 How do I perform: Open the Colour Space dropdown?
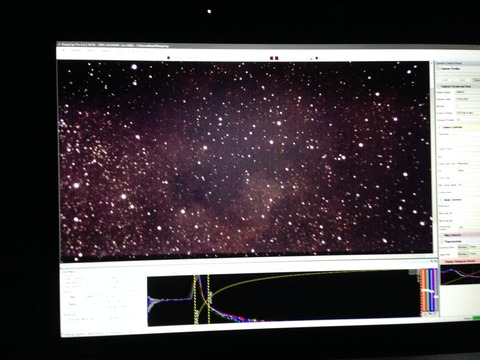tap(467, 92)
